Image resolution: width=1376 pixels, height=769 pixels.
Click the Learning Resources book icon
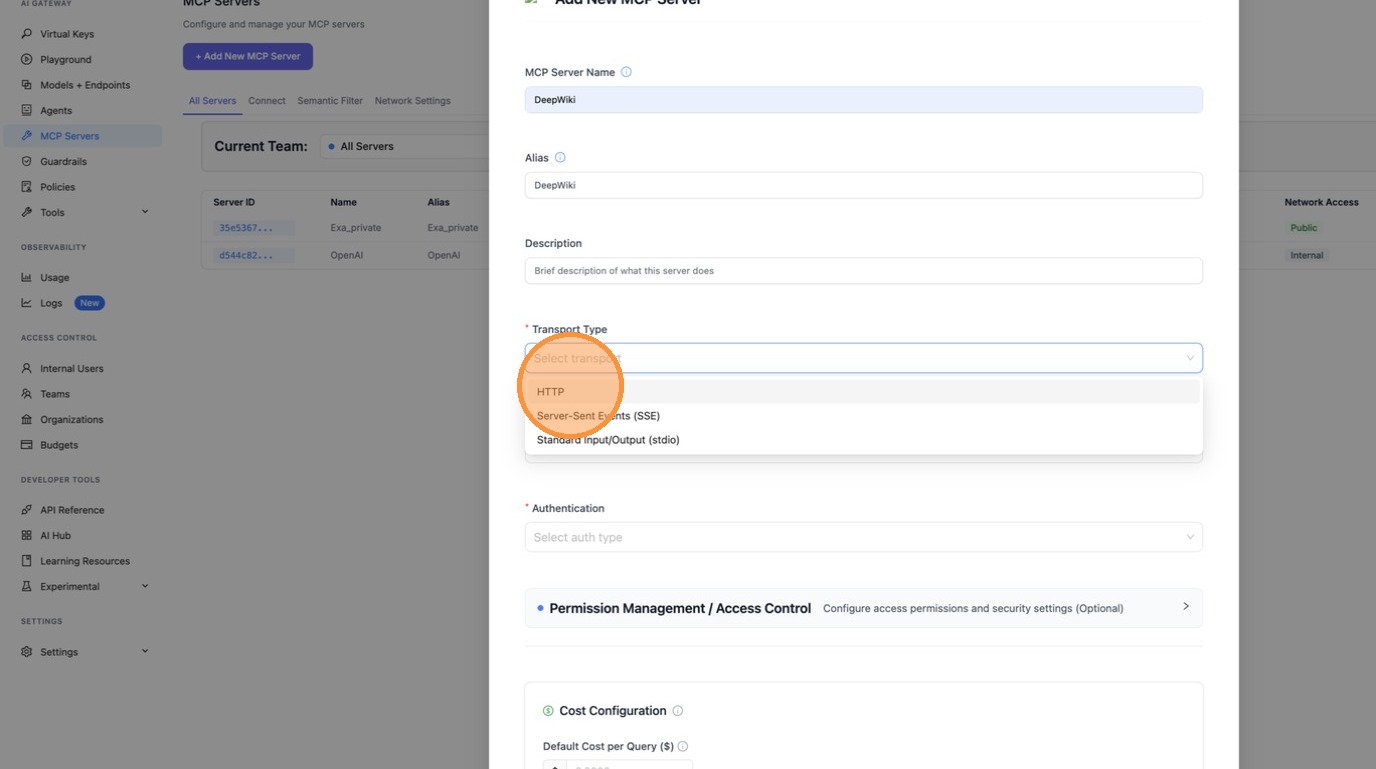[27, 561]
